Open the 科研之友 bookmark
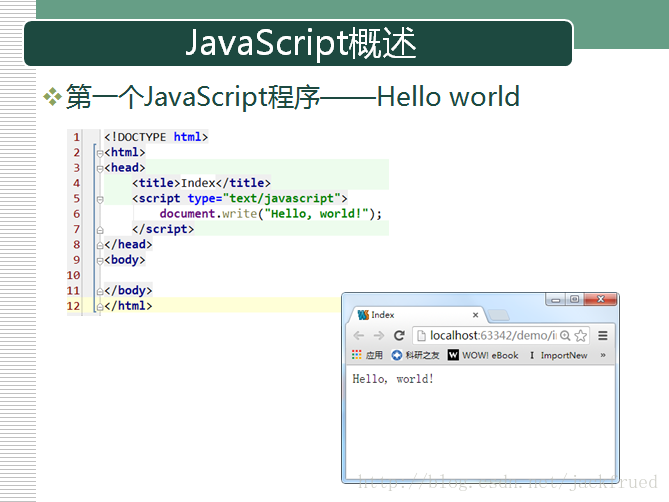The width and height of the screenshot is (669, 502). tap(415, 355)
